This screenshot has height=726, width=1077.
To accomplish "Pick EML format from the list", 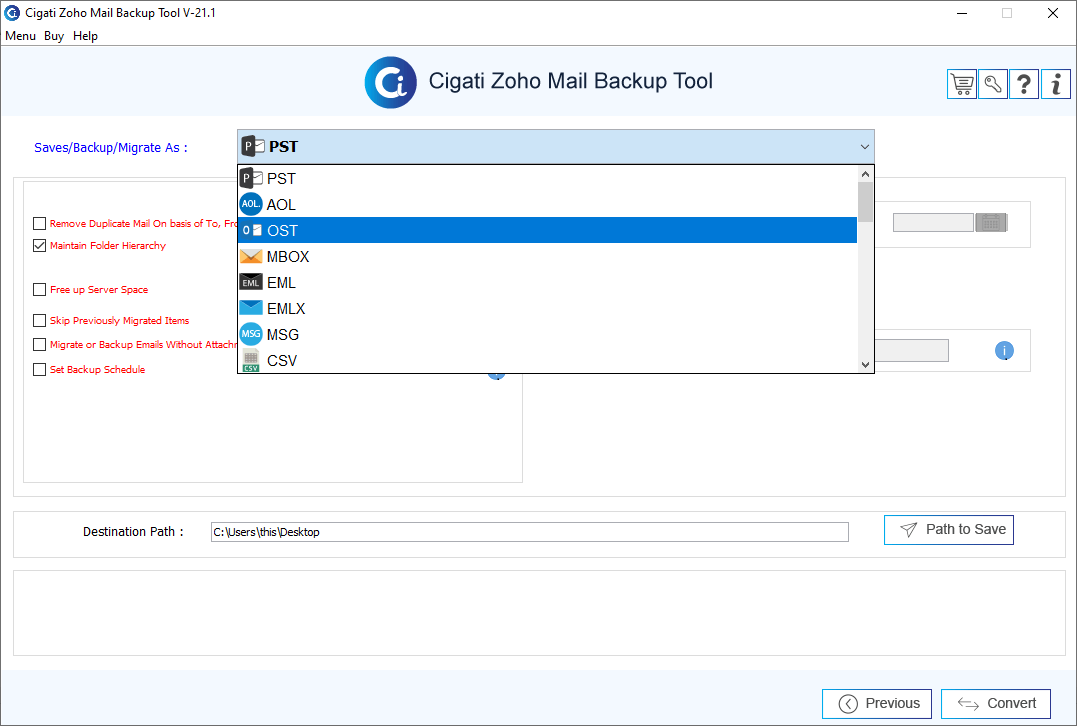I will click(x=547, y=282).
